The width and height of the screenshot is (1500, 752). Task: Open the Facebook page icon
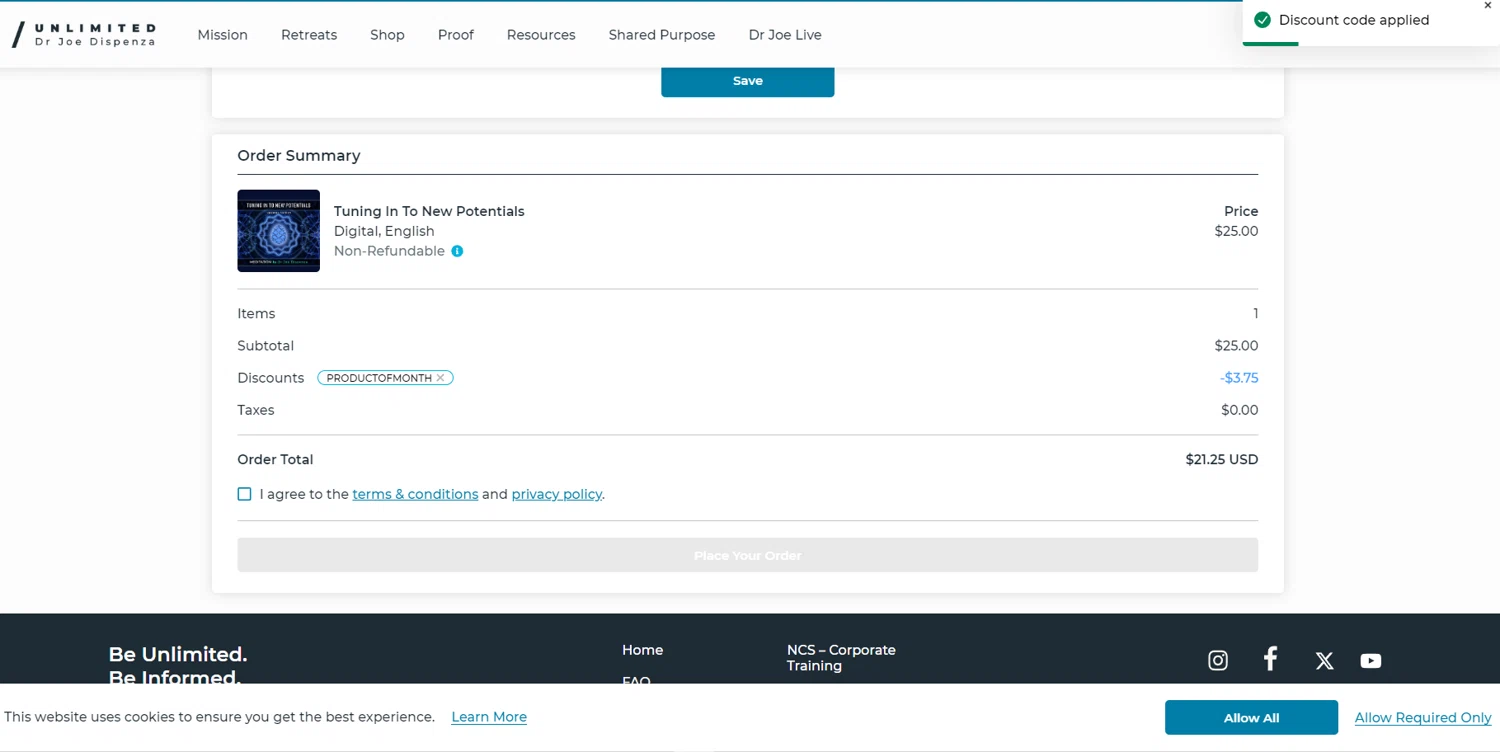1270,659
